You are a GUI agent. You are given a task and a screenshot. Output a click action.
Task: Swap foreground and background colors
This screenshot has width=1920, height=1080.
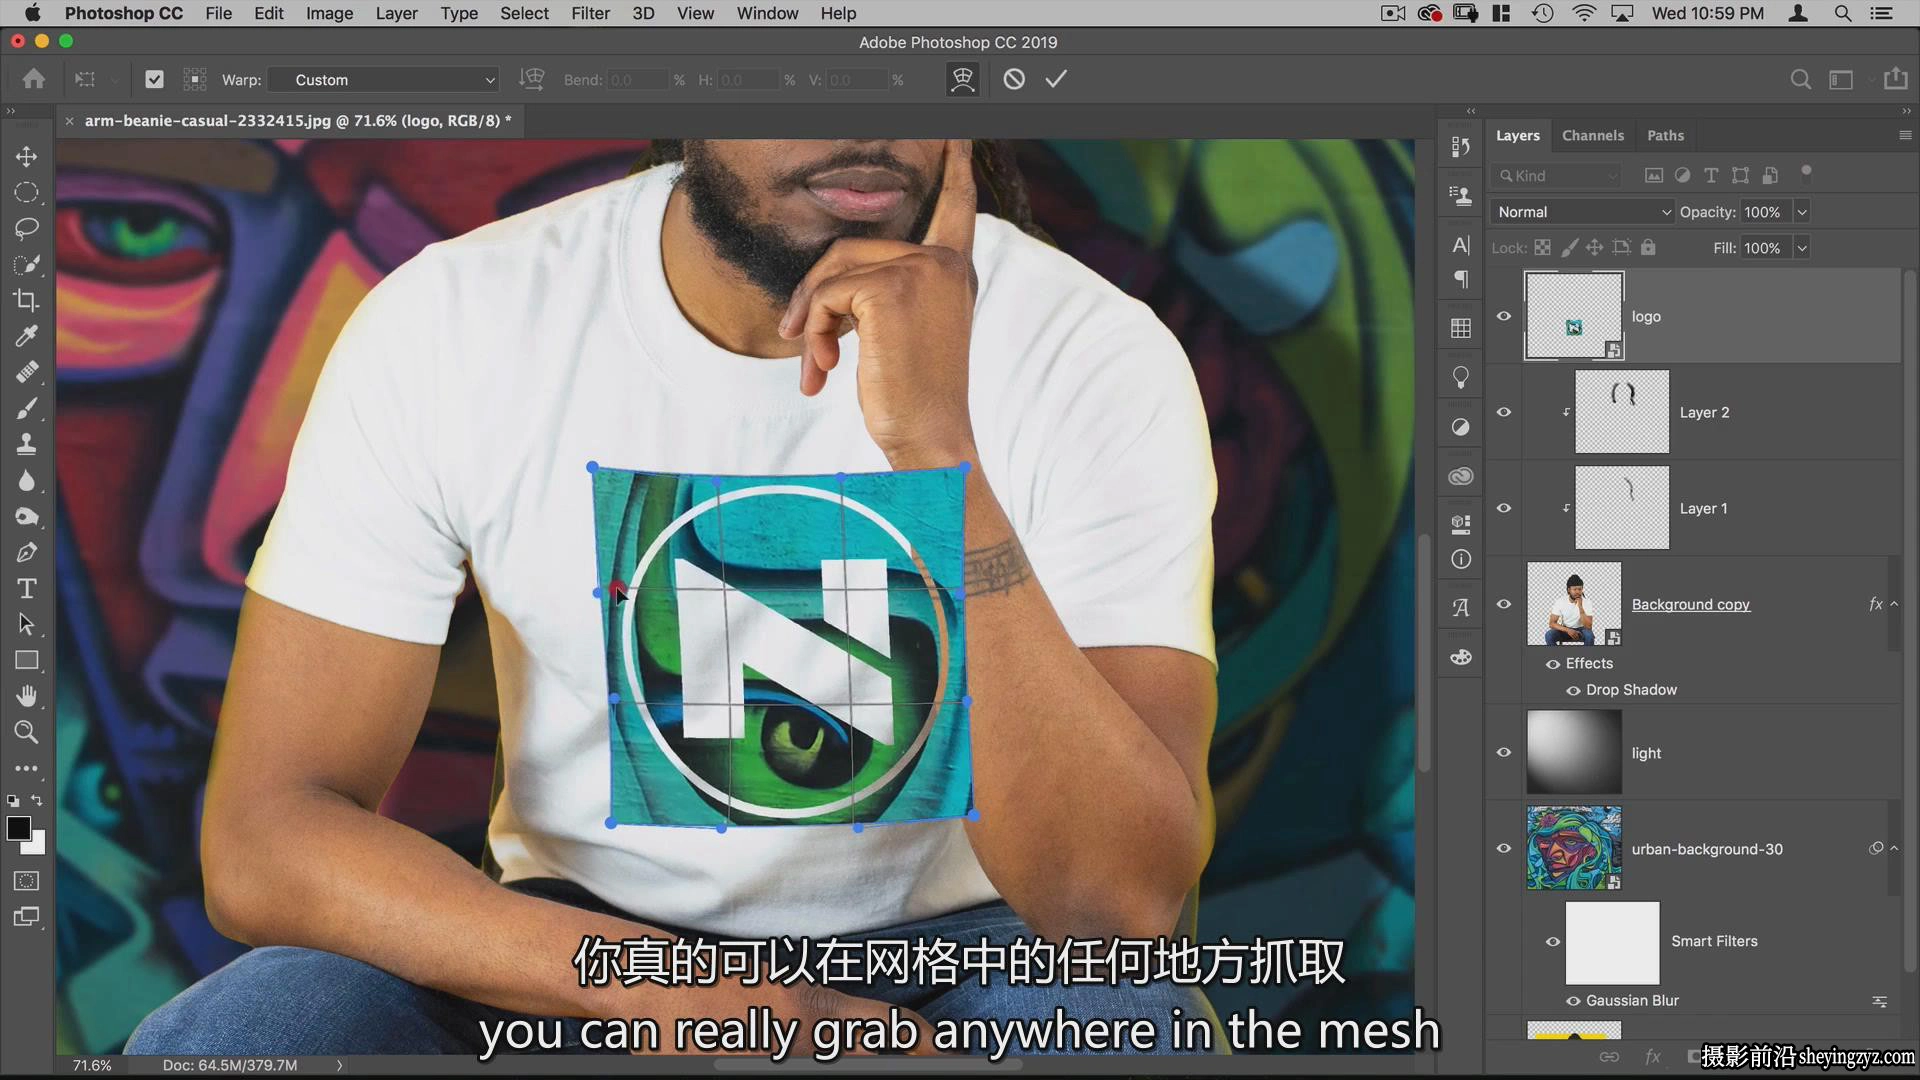[x=37, y=800]
